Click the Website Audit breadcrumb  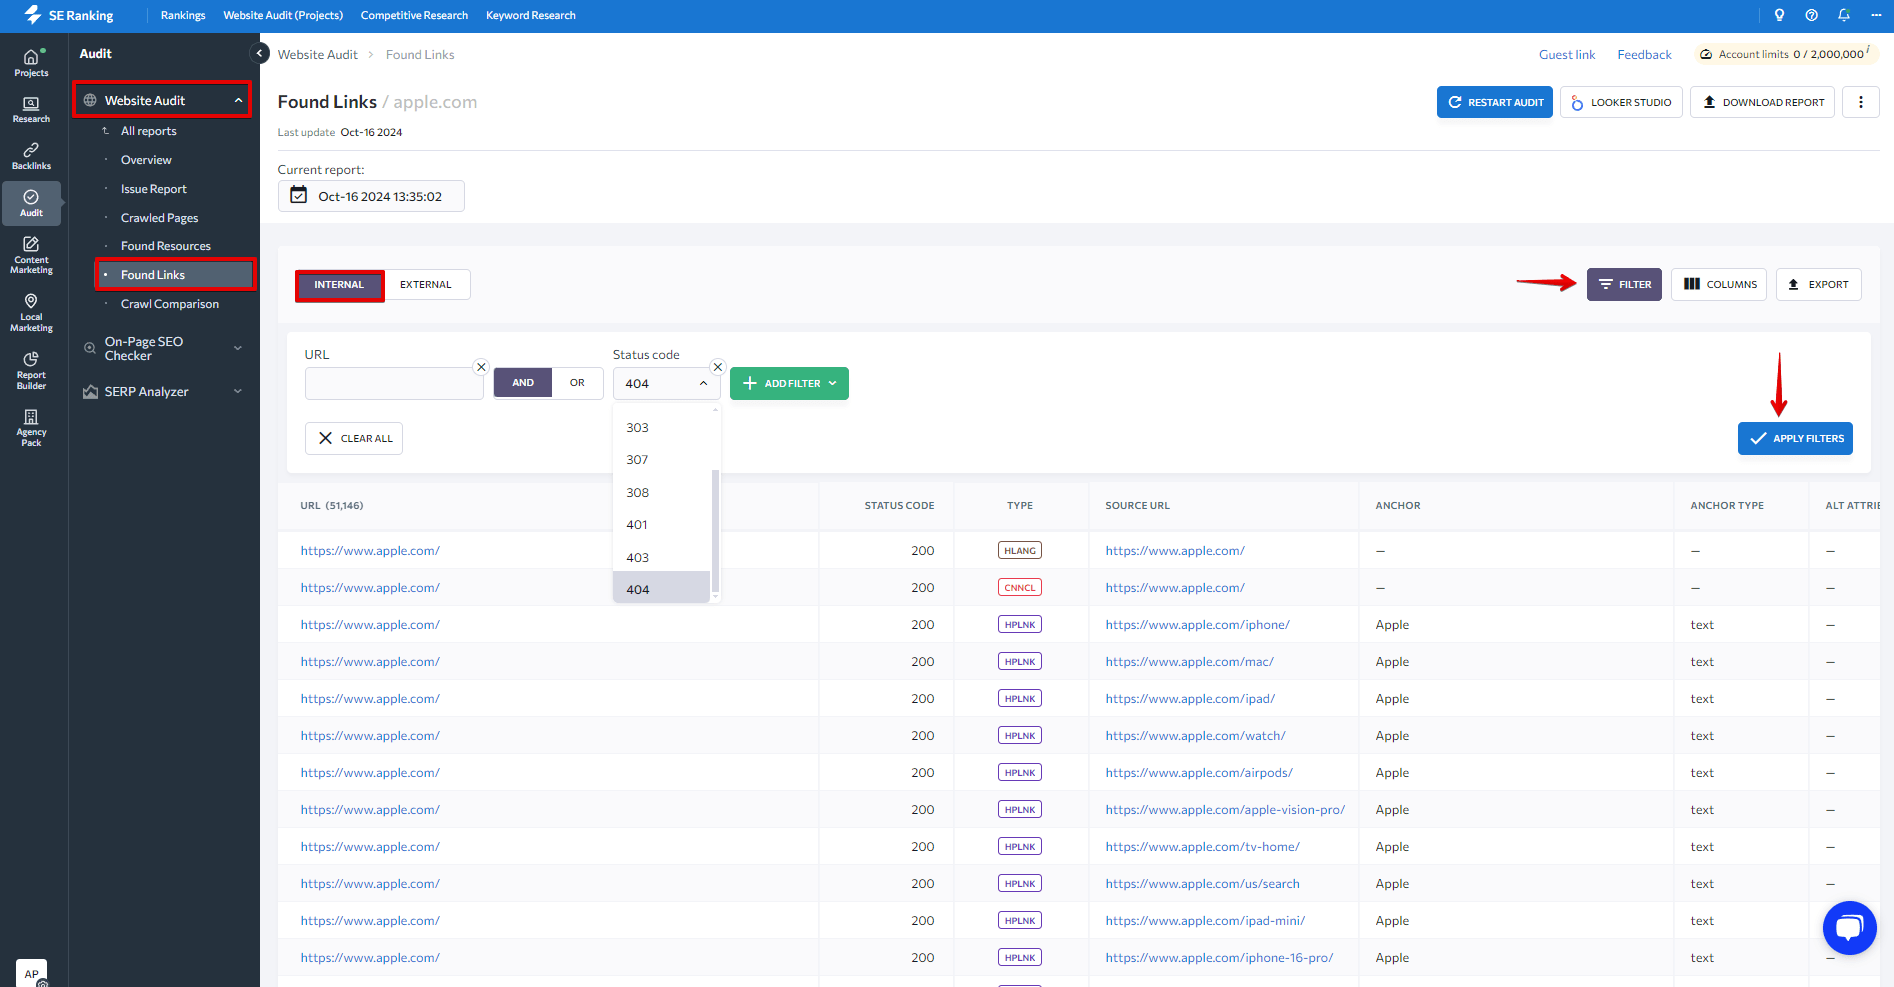pos(317,55)
